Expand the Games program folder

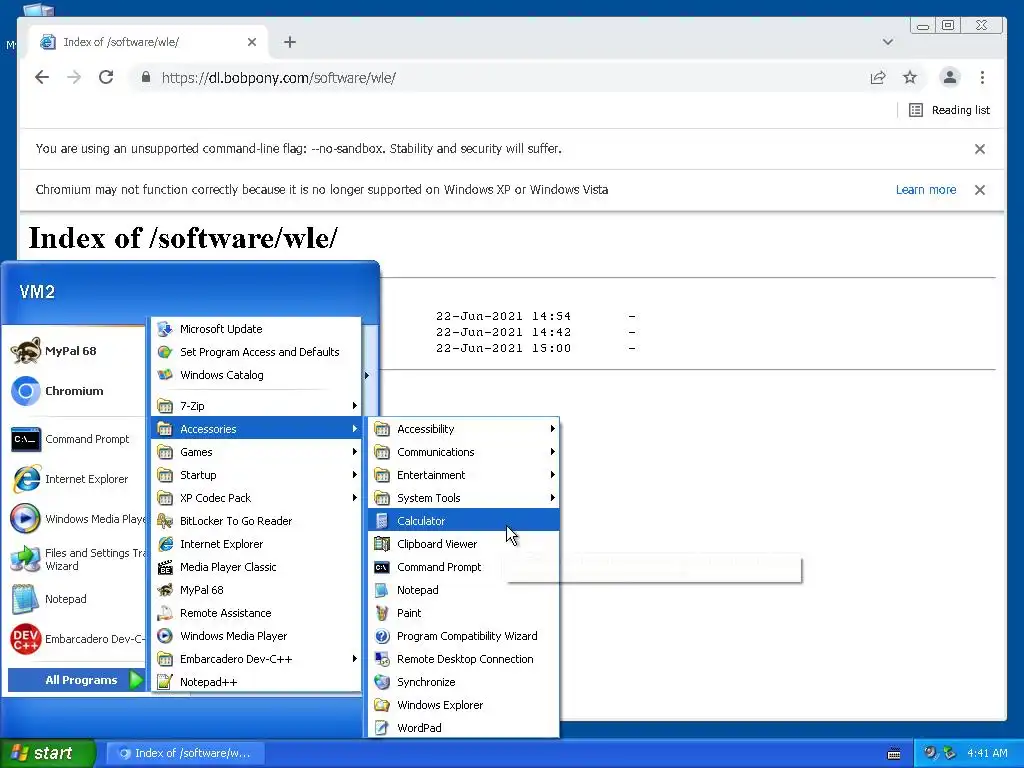[x=256, y=452]
